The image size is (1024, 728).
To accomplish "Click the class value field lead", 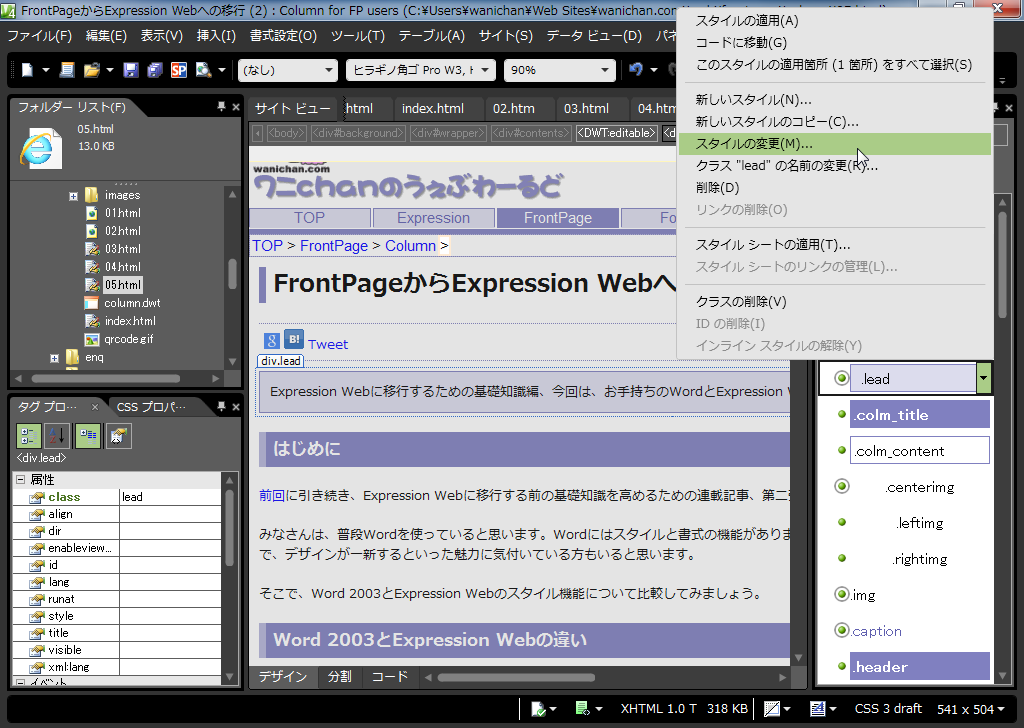I will 170,497.
